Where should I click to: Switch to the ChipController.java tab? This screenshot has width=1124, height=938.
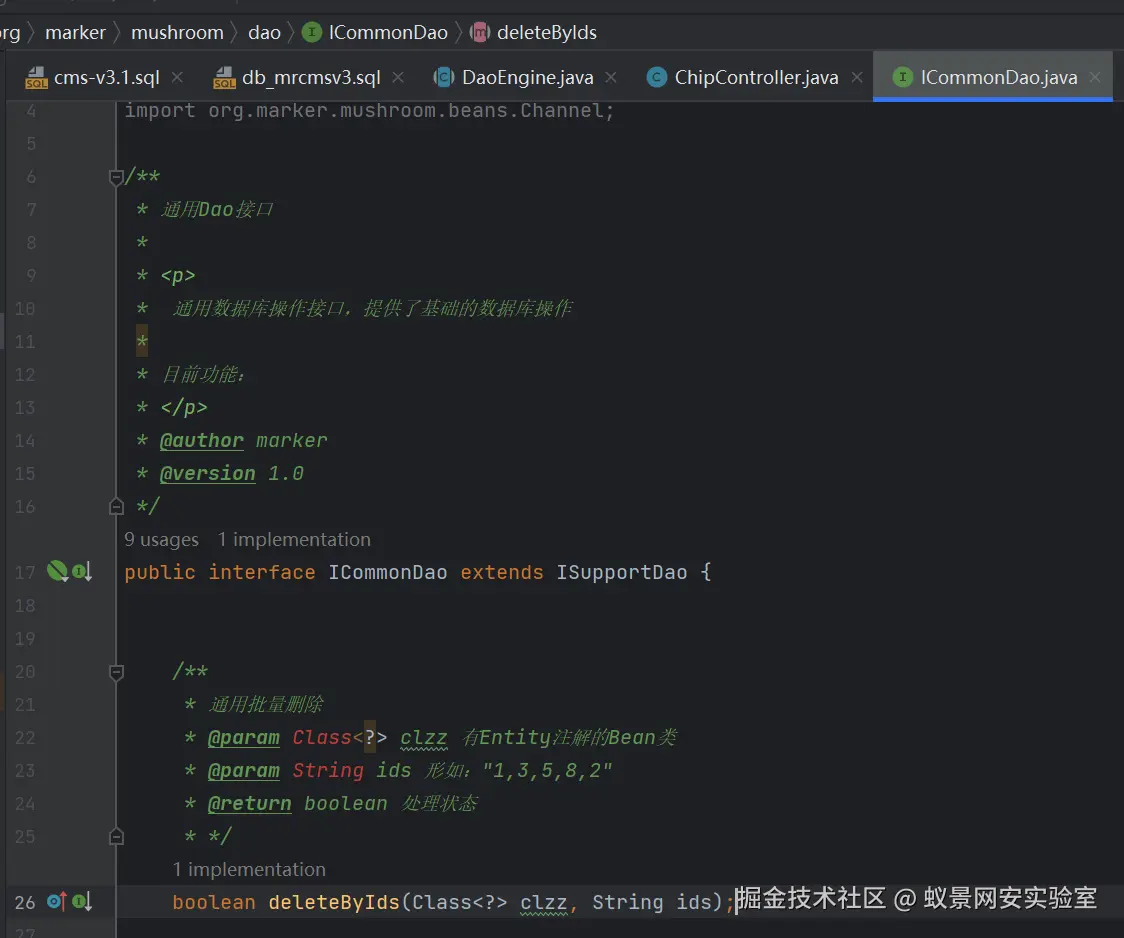tap(756, 77)
